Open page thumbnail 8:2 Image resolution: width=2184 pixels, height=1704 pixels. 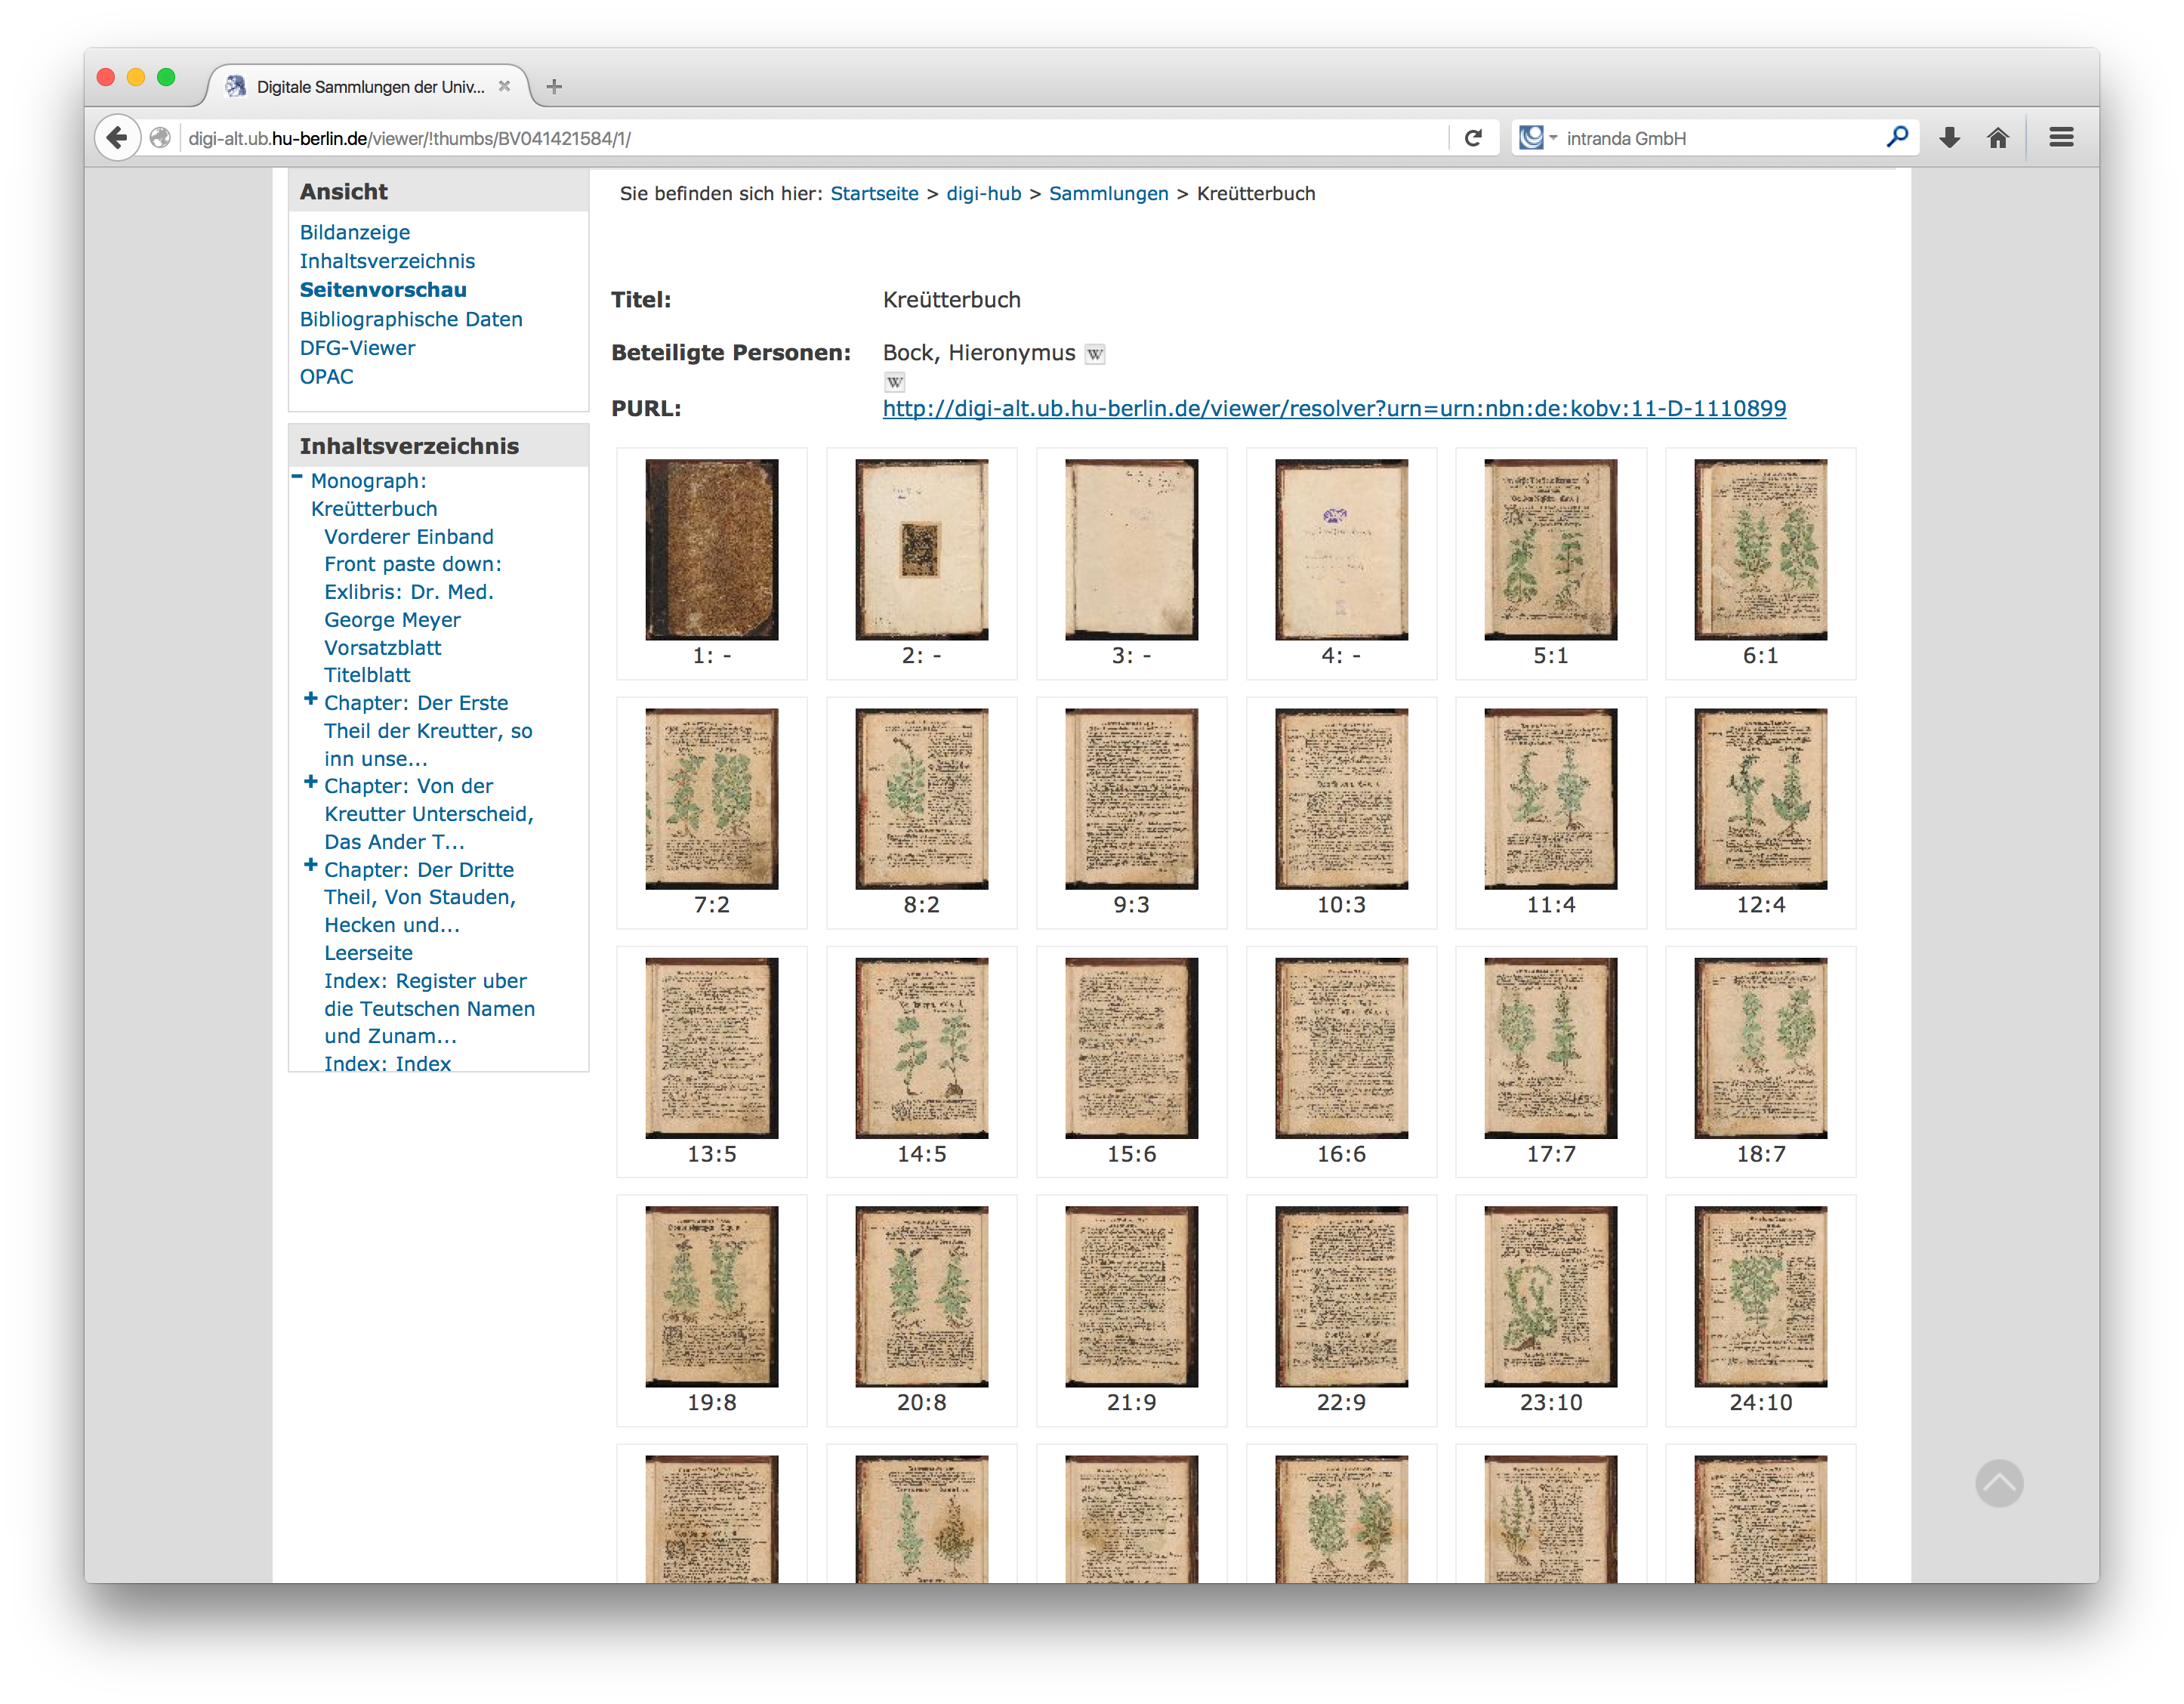[921, 799]
